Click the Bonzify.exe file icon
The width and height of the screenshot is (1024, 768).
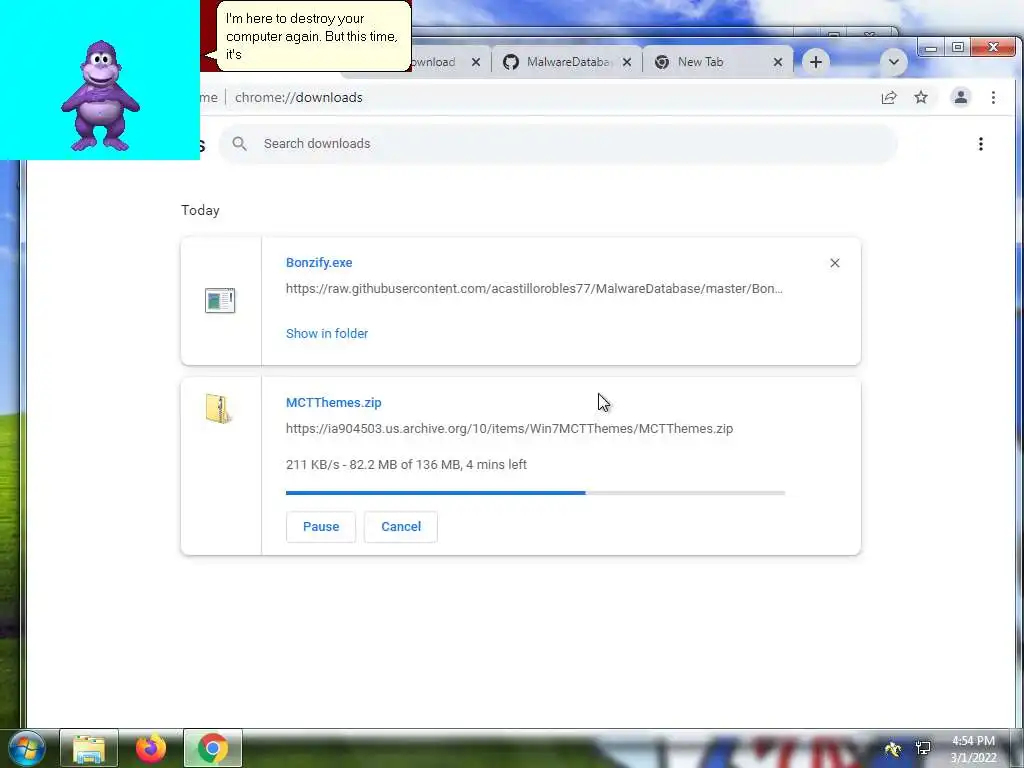pyautogui.click(x=220, y=300)
